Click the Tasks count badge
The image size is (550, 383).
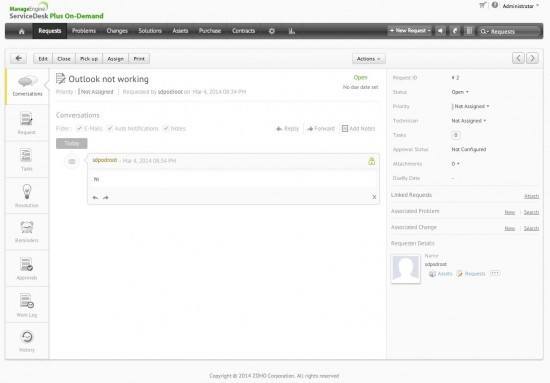[x=456, y=135]
